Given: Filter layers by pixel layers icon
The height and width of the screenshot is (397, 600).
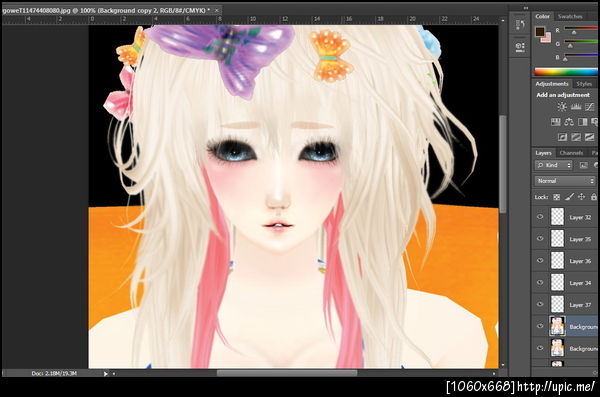Looking at the screenshot, I should [583, 165].
